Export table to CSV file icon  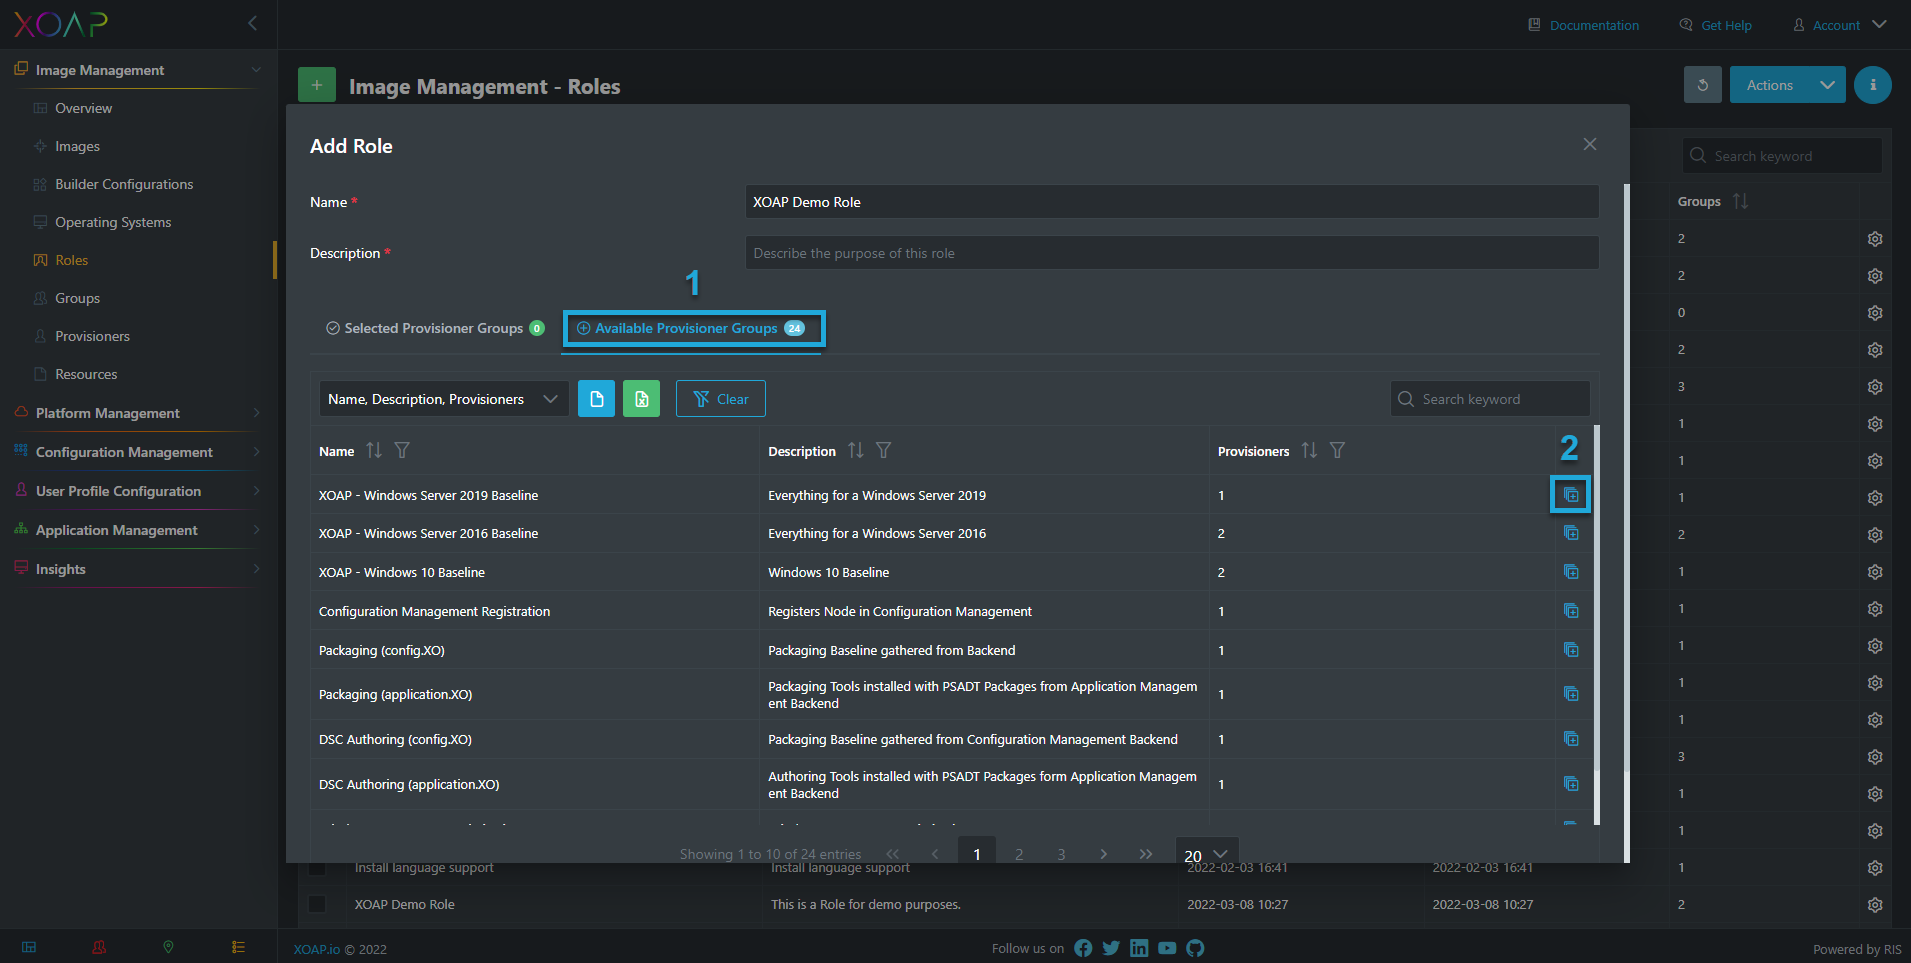point(596,399)
